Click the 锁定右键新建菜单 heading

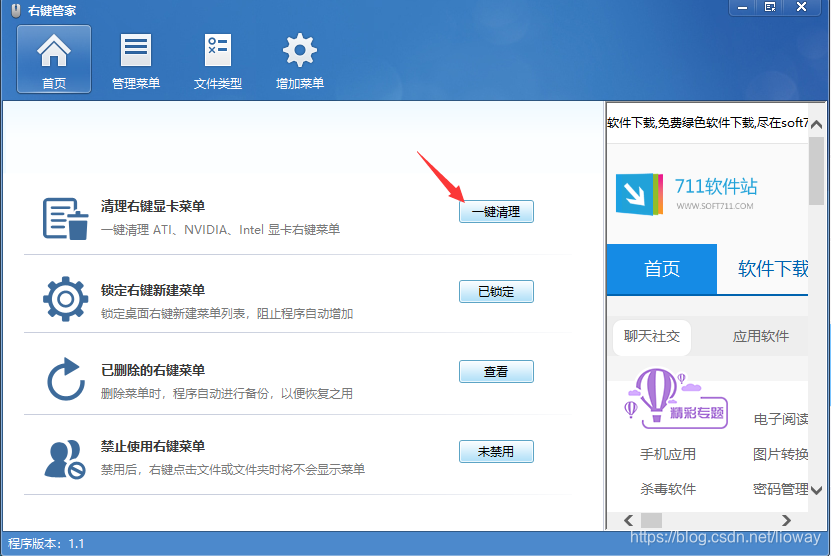tap(153, 290)
